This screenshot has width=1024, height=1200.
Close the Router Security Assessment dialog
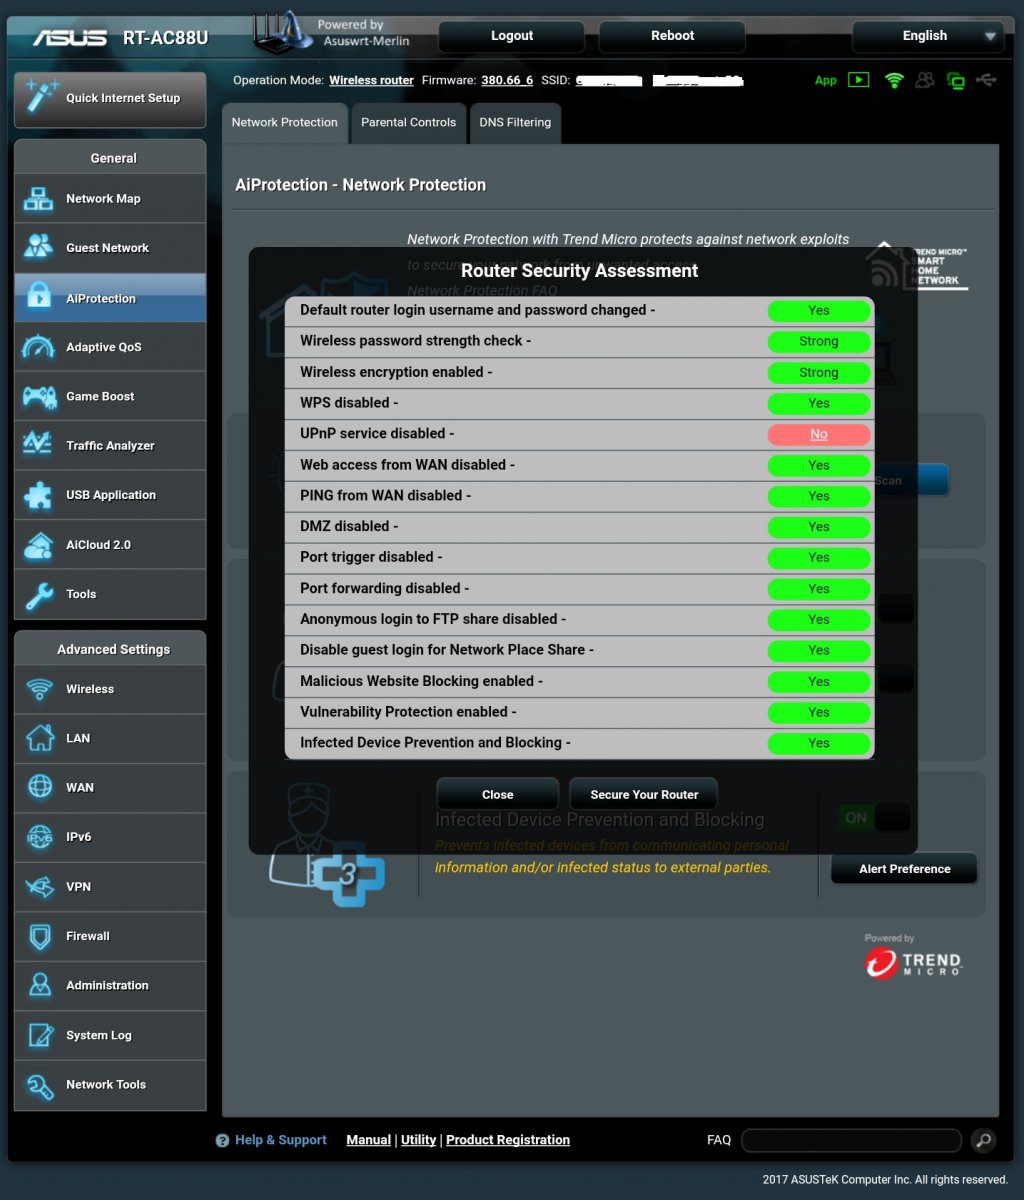point(497,794)
